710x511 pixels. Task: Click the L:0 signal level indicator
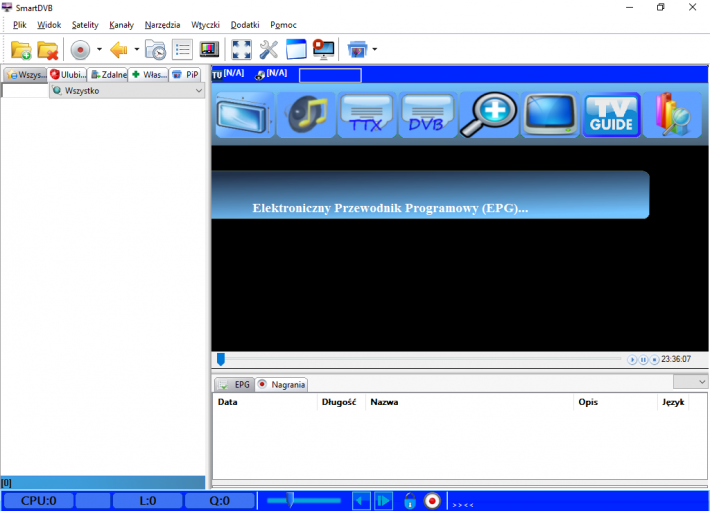148,501
